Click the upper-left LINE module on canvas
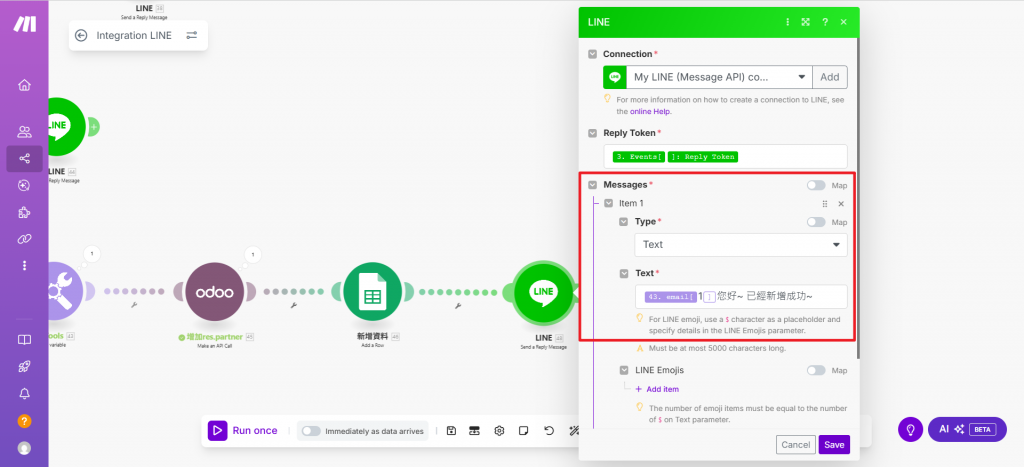1024x467 pixels. [x=67, y=127]
